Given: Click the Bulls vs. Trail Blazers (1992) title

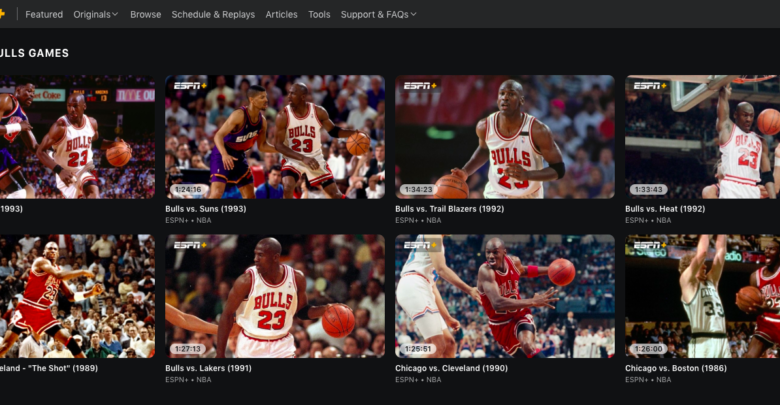Looking at the screenshot, I should [449, 209].
